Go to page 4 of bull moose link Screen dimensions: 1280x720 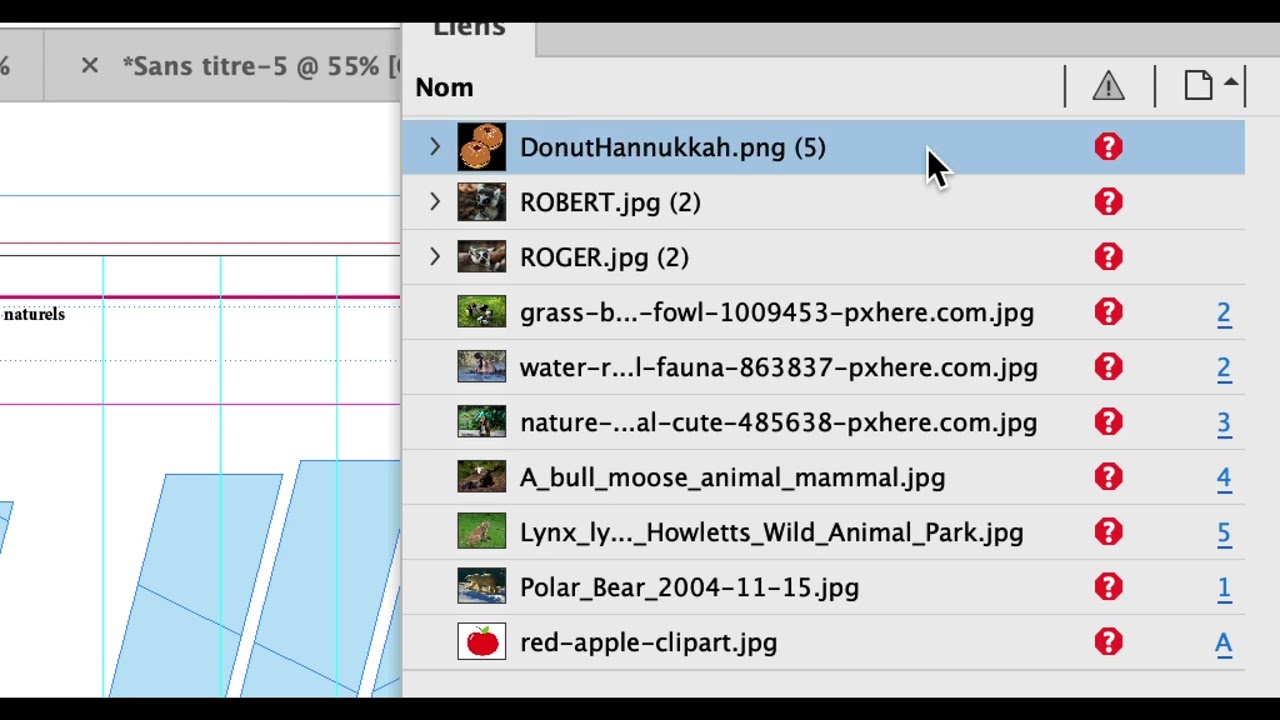tap(1224, 478)
